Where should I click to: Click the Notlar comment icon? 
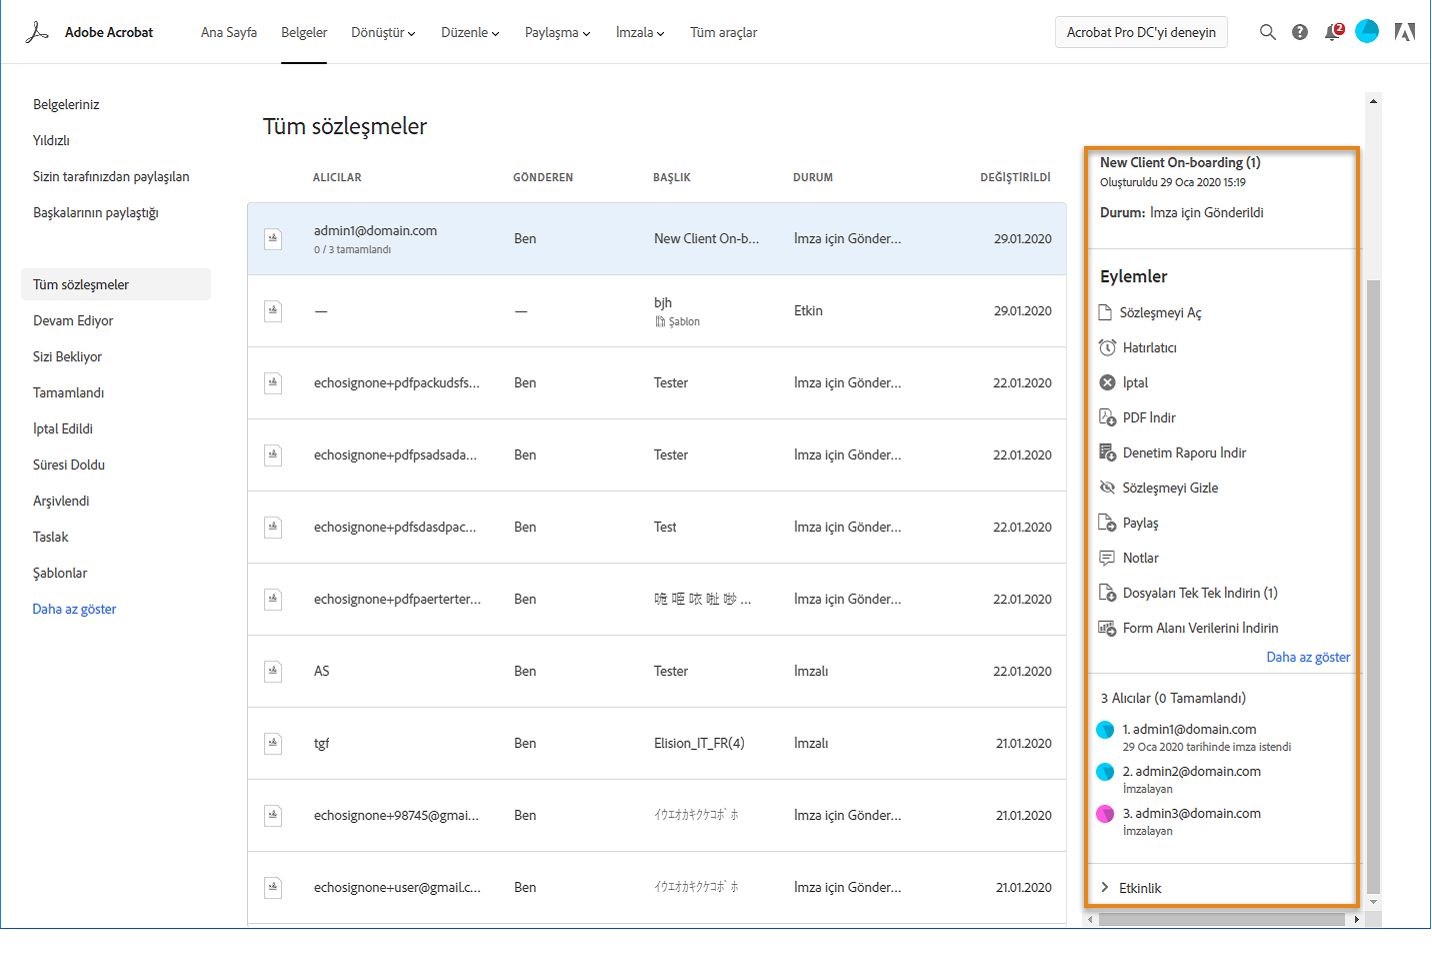pos(1107,557)
